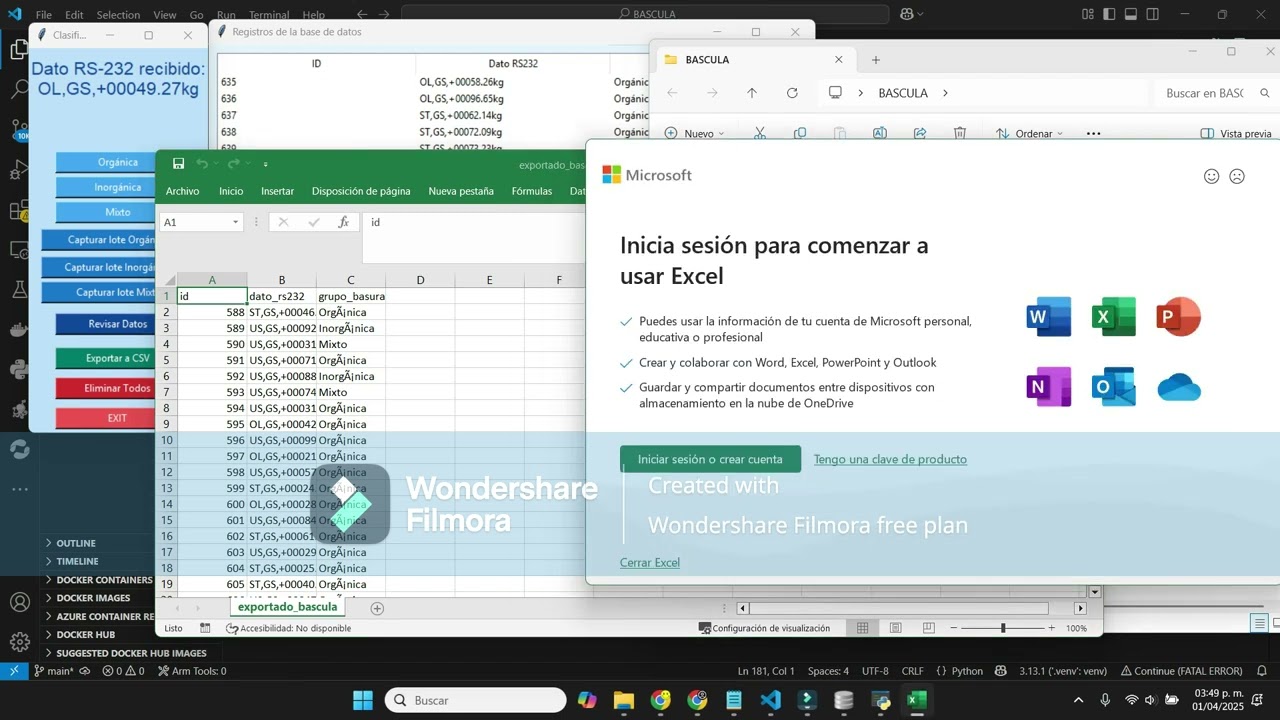This screenshot has width=1280, height=720.
Task: Open VS Code Explorer view icon
Action: point(18,49)
